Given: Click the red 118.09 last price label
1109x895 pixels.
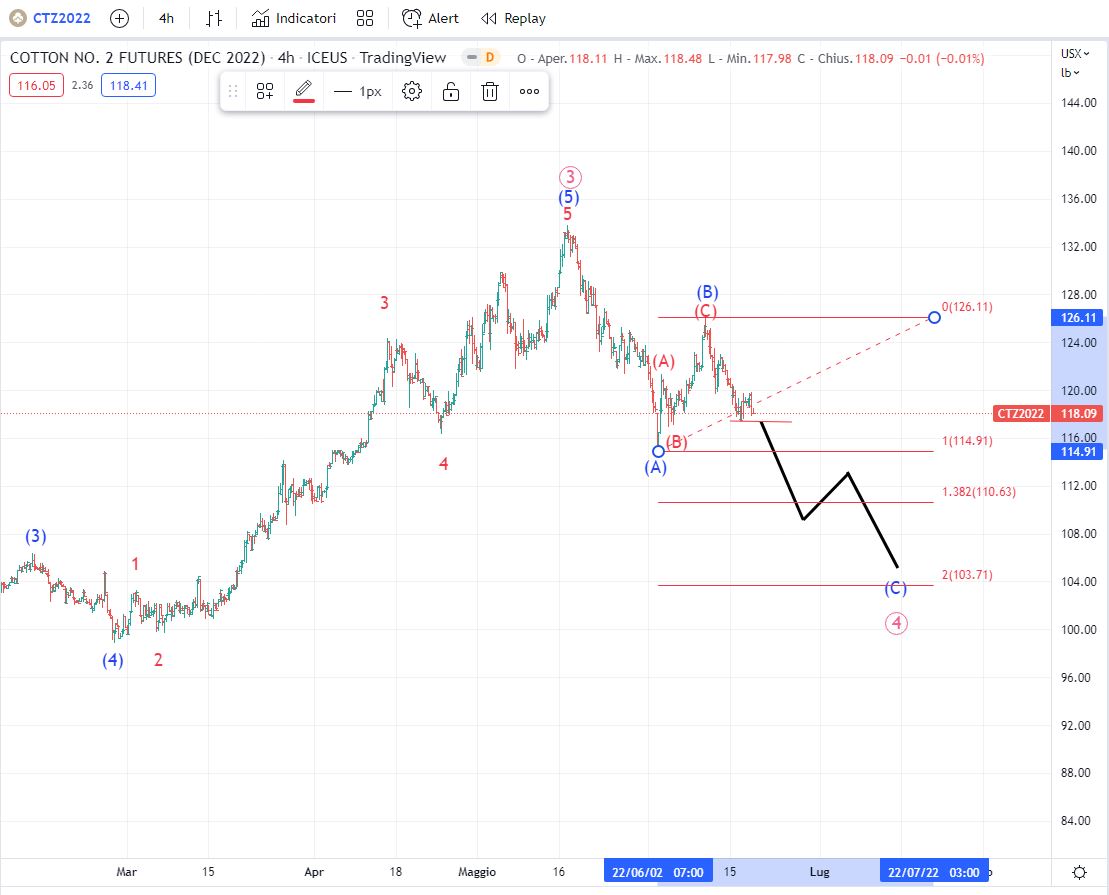Looking at the screenshot, I should tap(1077, 413).
